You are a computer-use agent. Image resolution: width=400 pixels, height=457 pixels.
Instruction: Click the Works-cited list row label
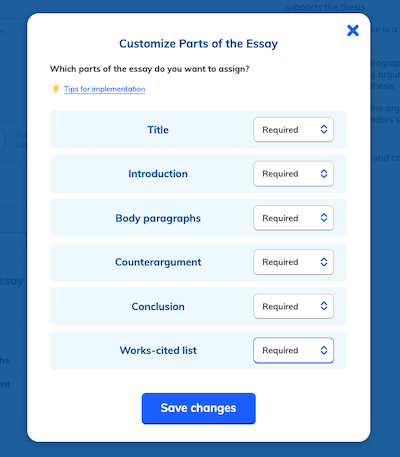[158, 350]
